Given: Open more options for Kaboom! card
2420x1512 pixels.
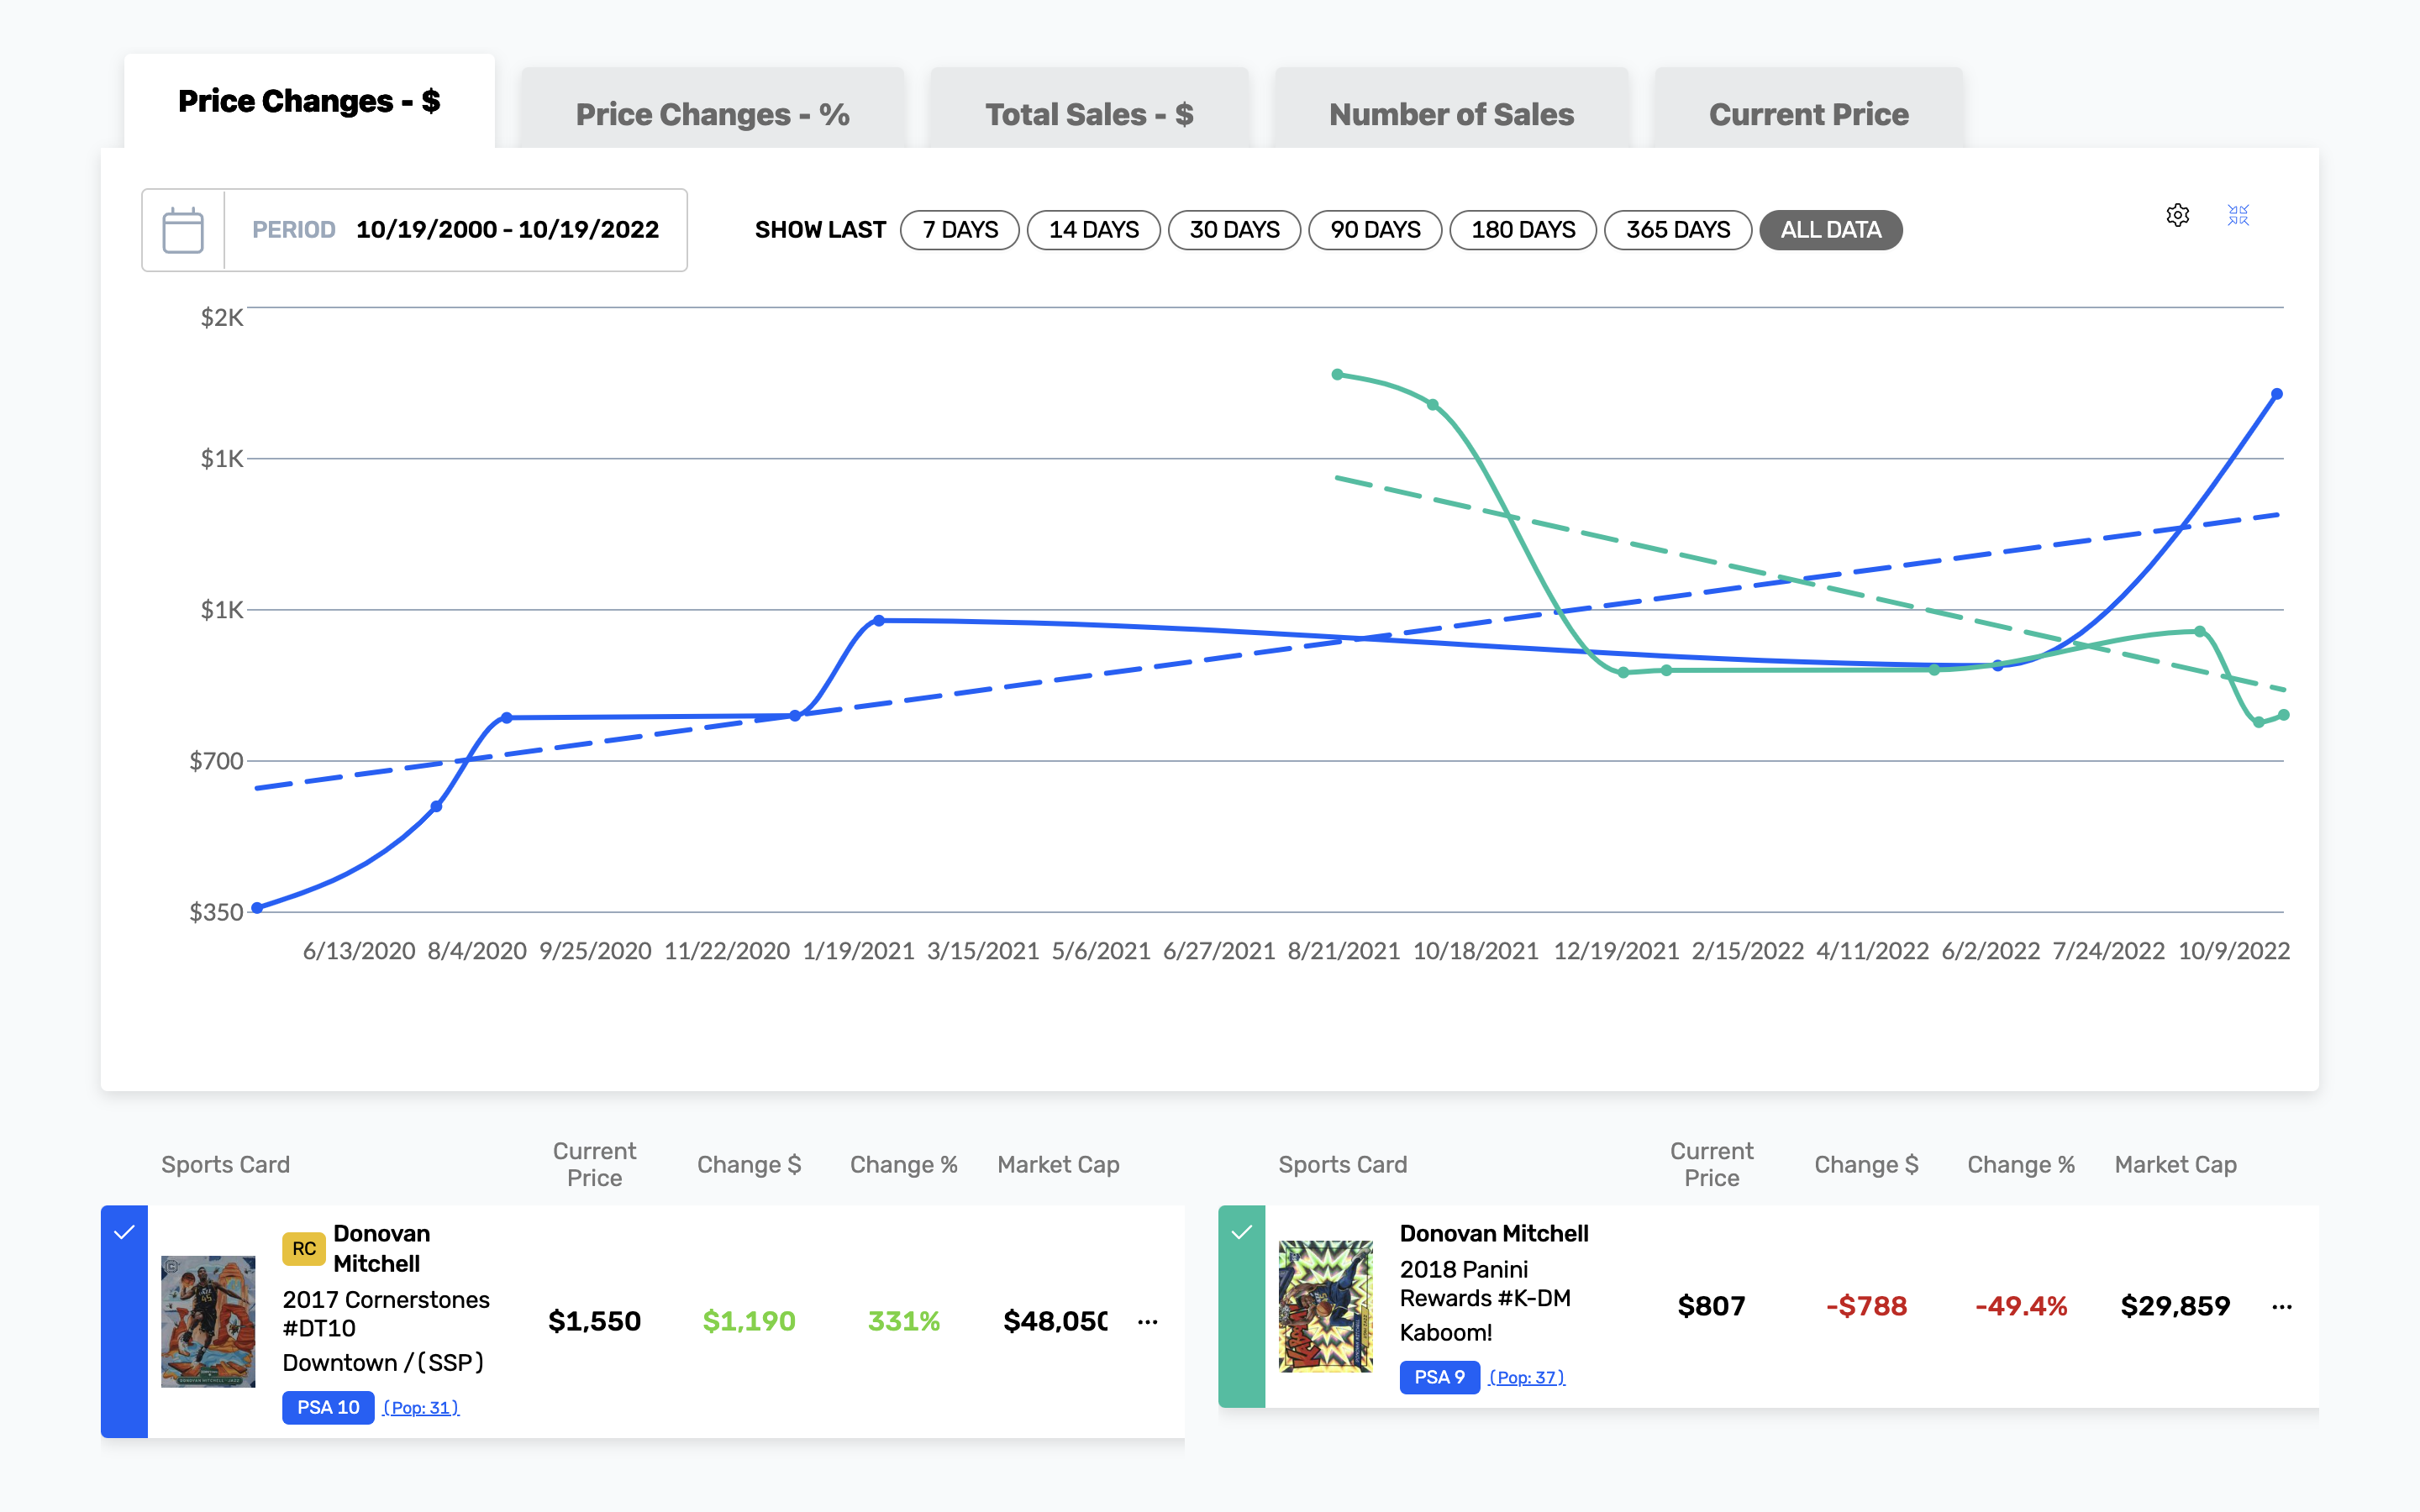Looking at the screenshot, I should [2281, 1307].
